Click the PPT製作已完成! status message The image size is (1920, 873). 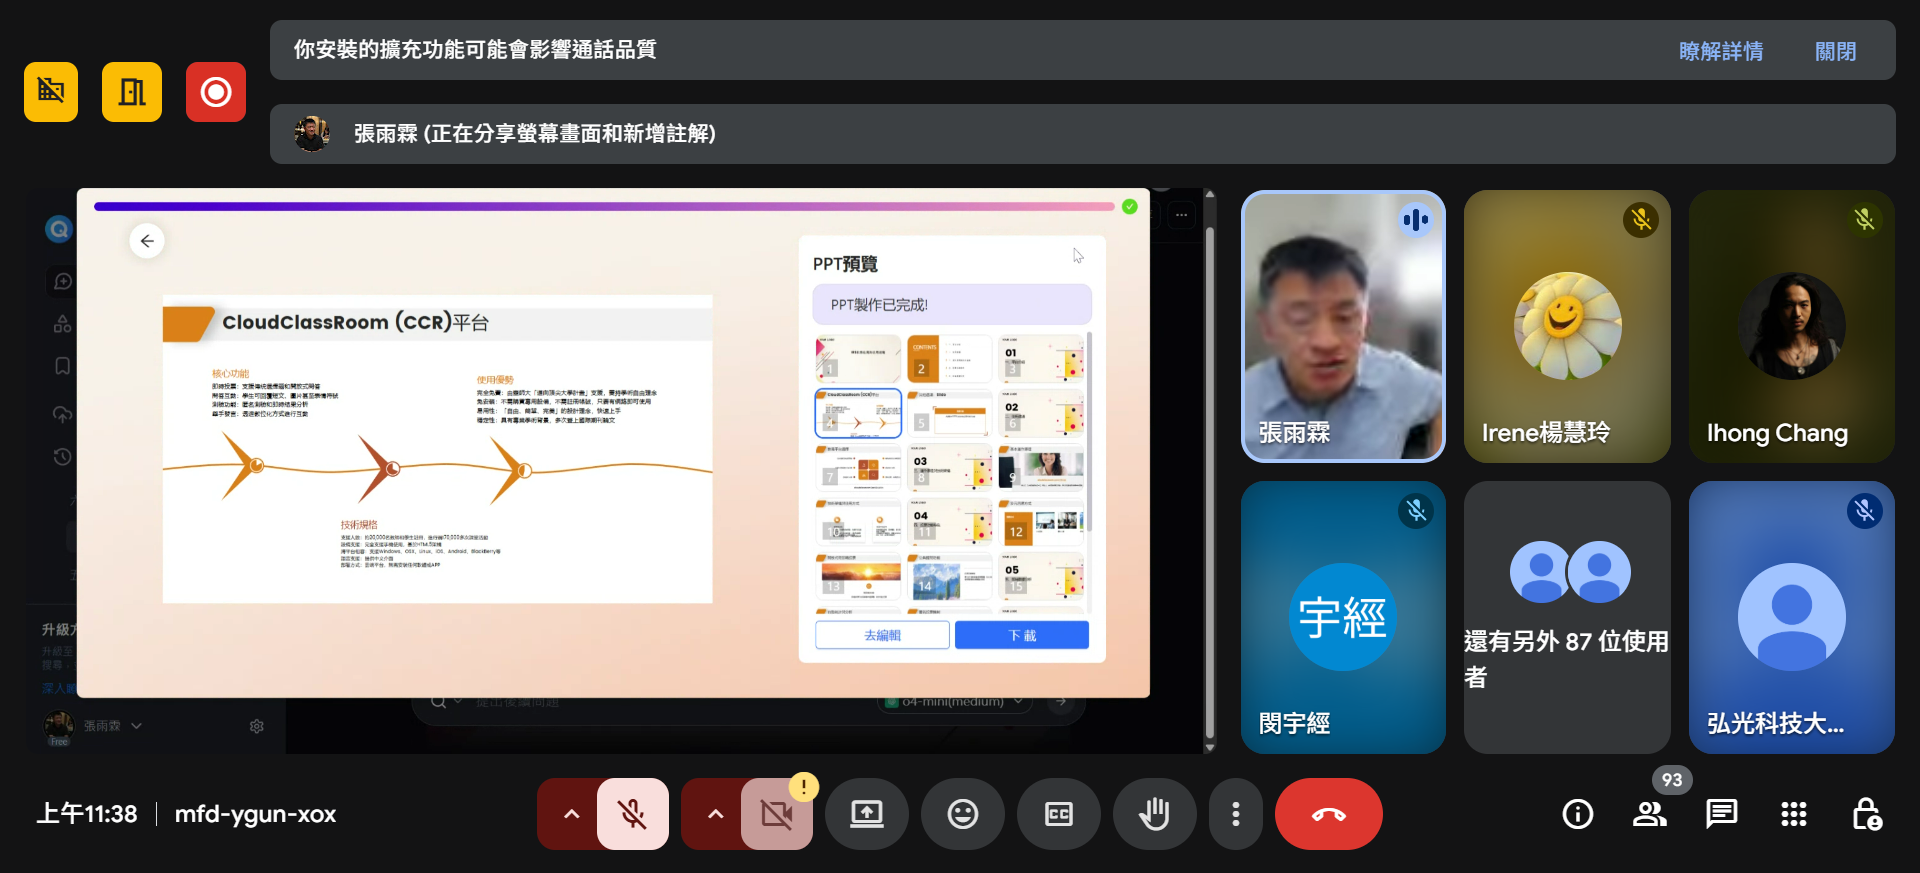pyautogui.click(x=952, y=305)
